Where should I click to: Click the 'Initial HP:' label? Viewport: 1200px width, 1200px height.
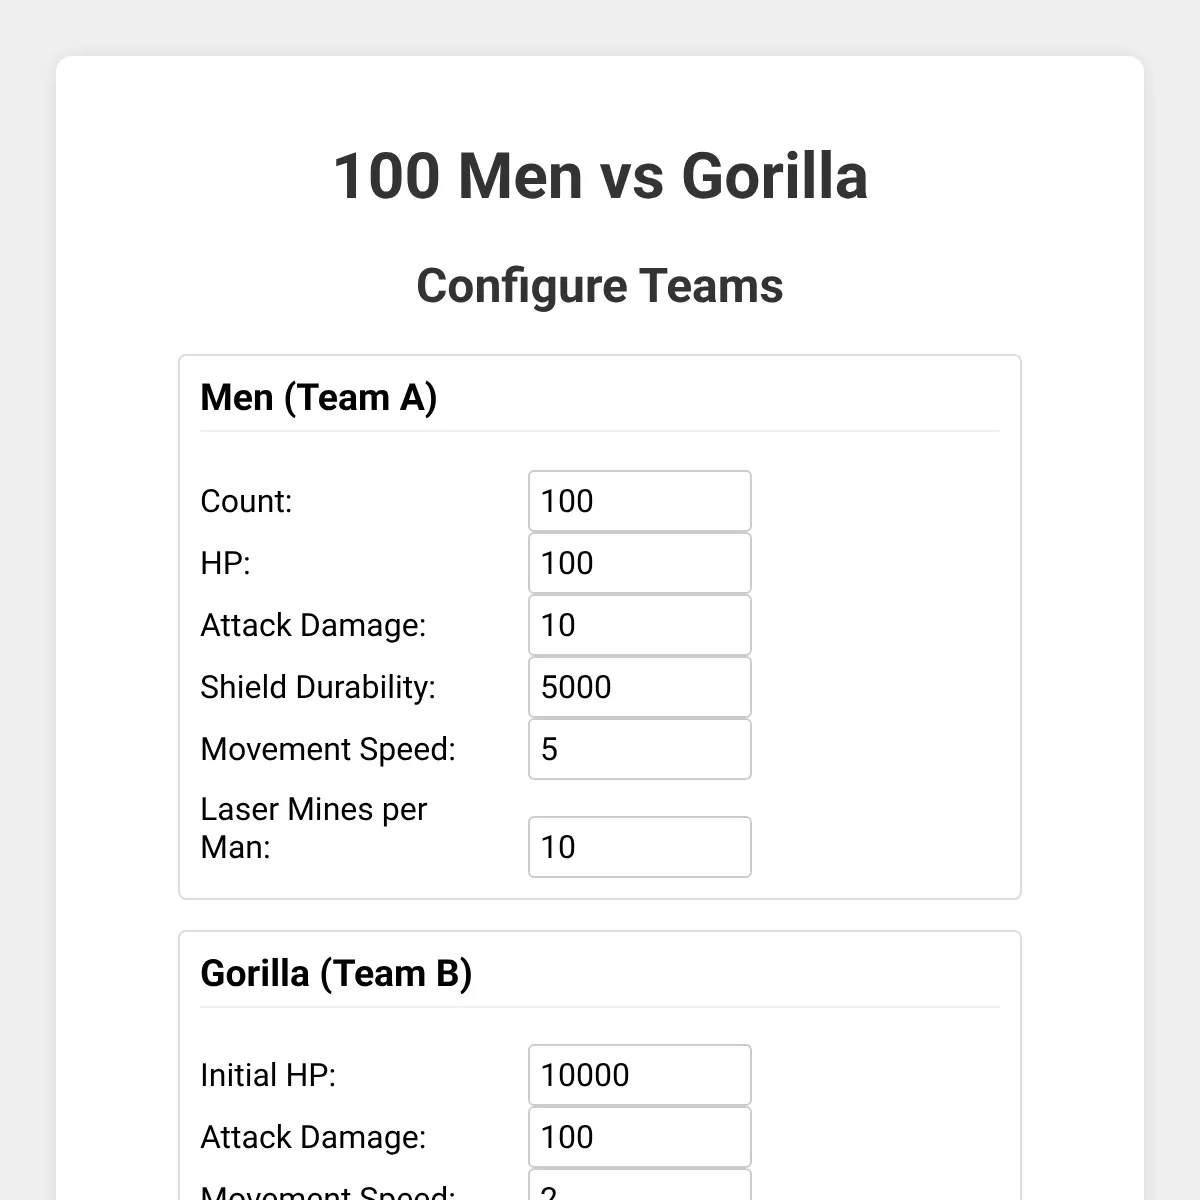tap(268, 1075)
